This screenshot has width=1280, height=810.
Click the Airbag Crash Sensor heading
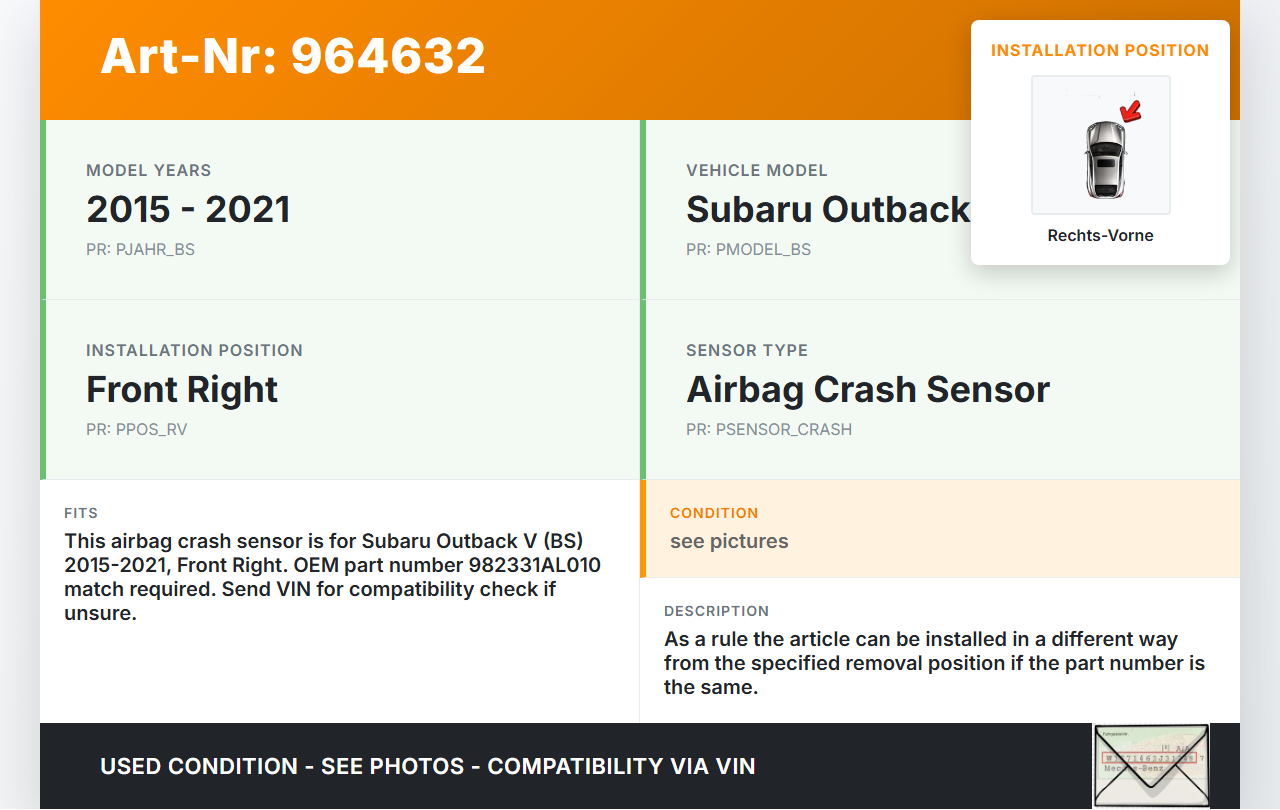tap(867, 389)
